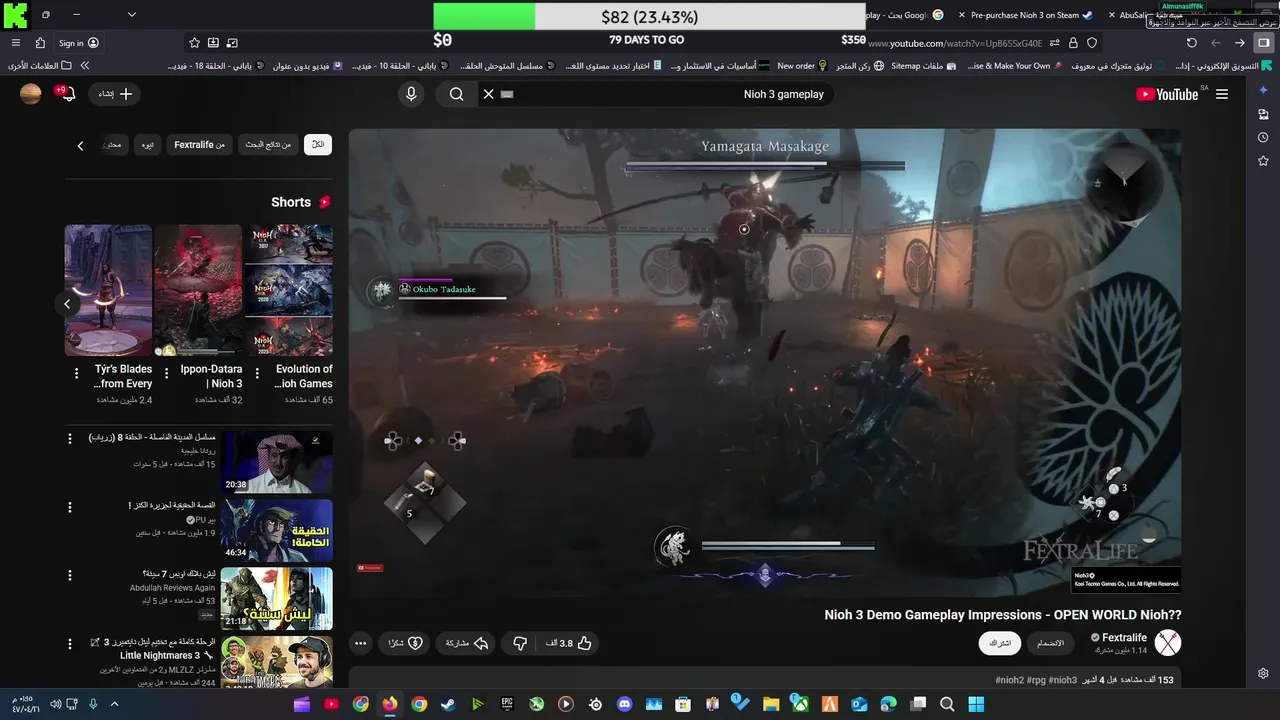The height and width of the screenshot is (720, 1280).
Task: Click the YouTube URL address bar
Action: (x=955, y=43)
